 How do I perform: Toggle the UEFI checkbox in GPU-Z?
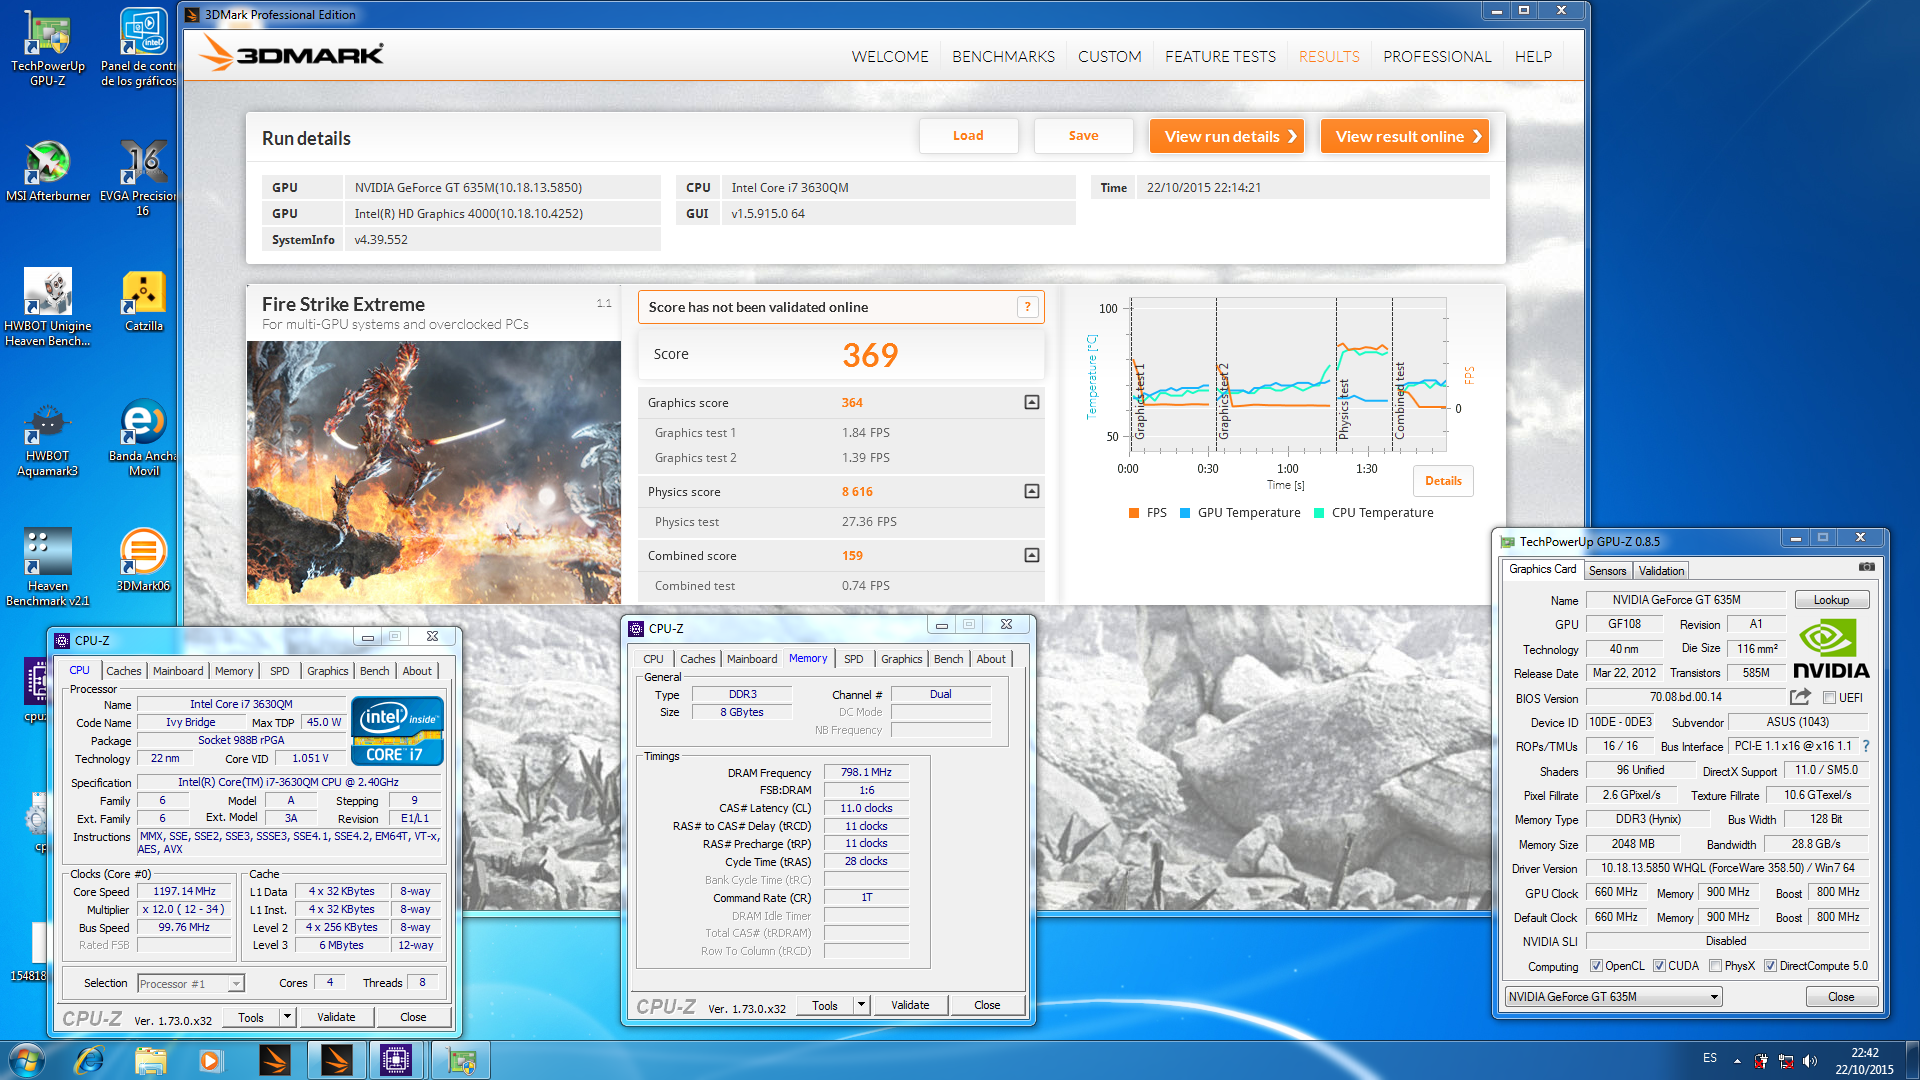click(x=1829, y=698)
